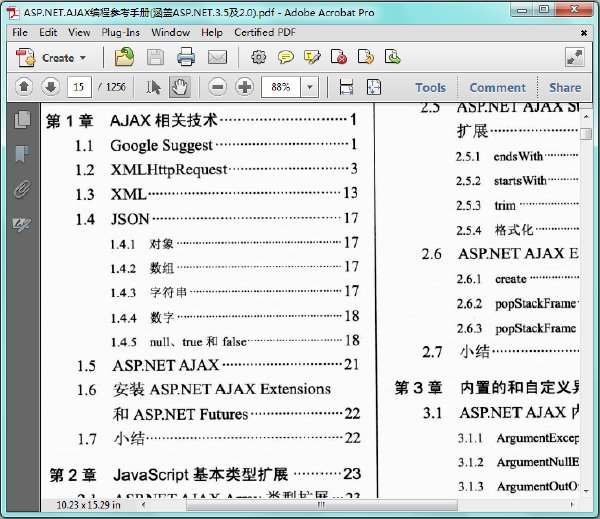
Task: Click the delete page icon with red mark
Action: tap(339, 57)
